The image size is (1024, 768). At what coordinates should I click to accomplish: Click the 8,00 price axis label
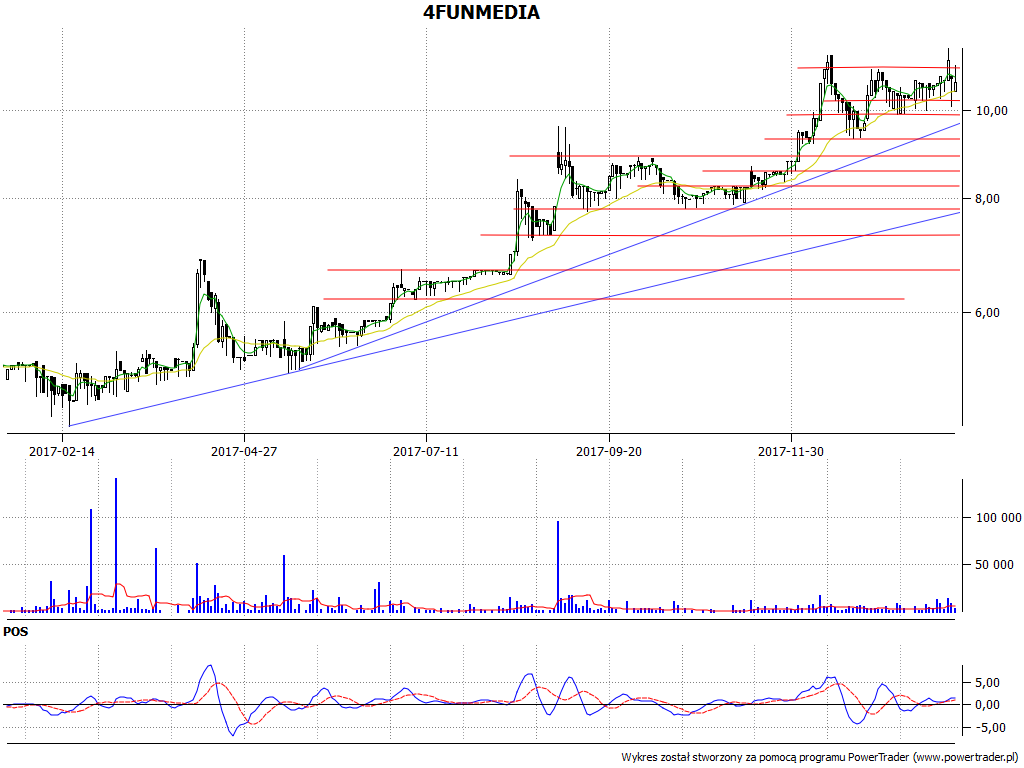(x=987, y=199)
